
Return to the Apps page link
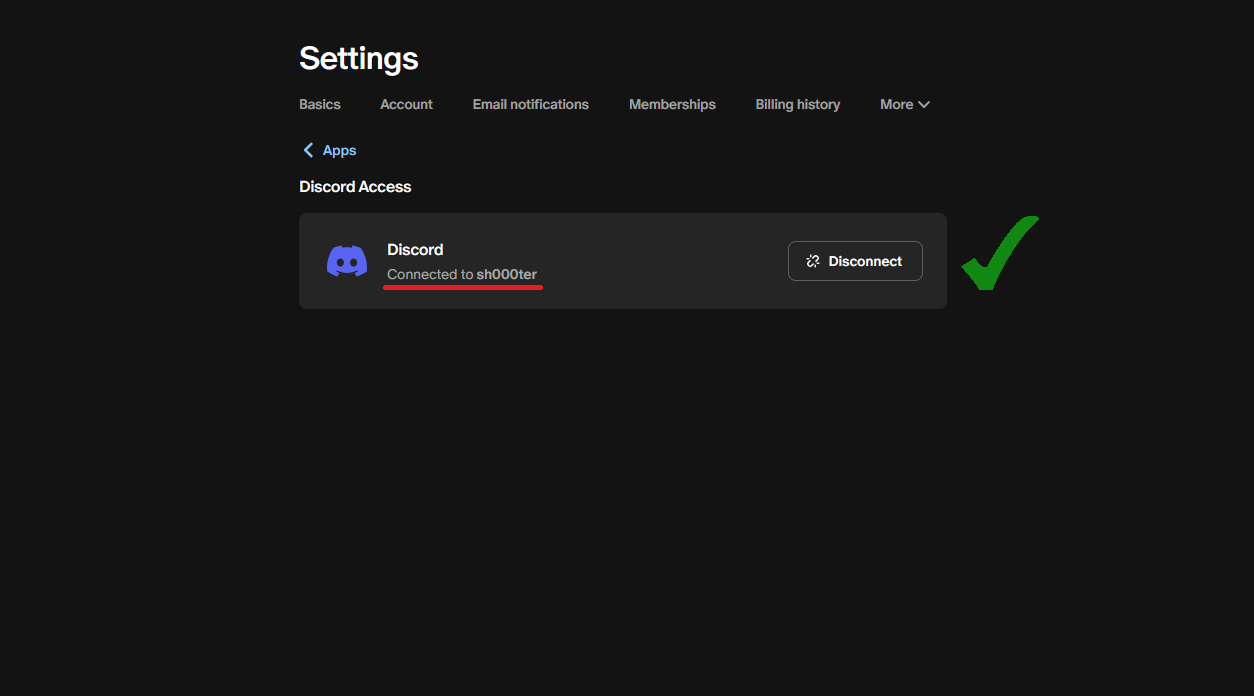click(339, 150)
